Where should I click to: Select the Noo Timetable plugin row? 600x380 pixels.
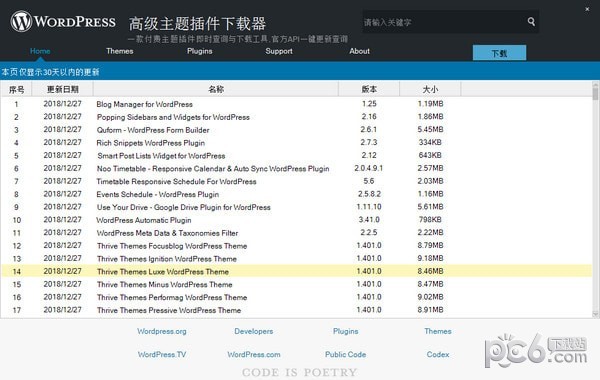pyautogui.click(x=297, y=168)
